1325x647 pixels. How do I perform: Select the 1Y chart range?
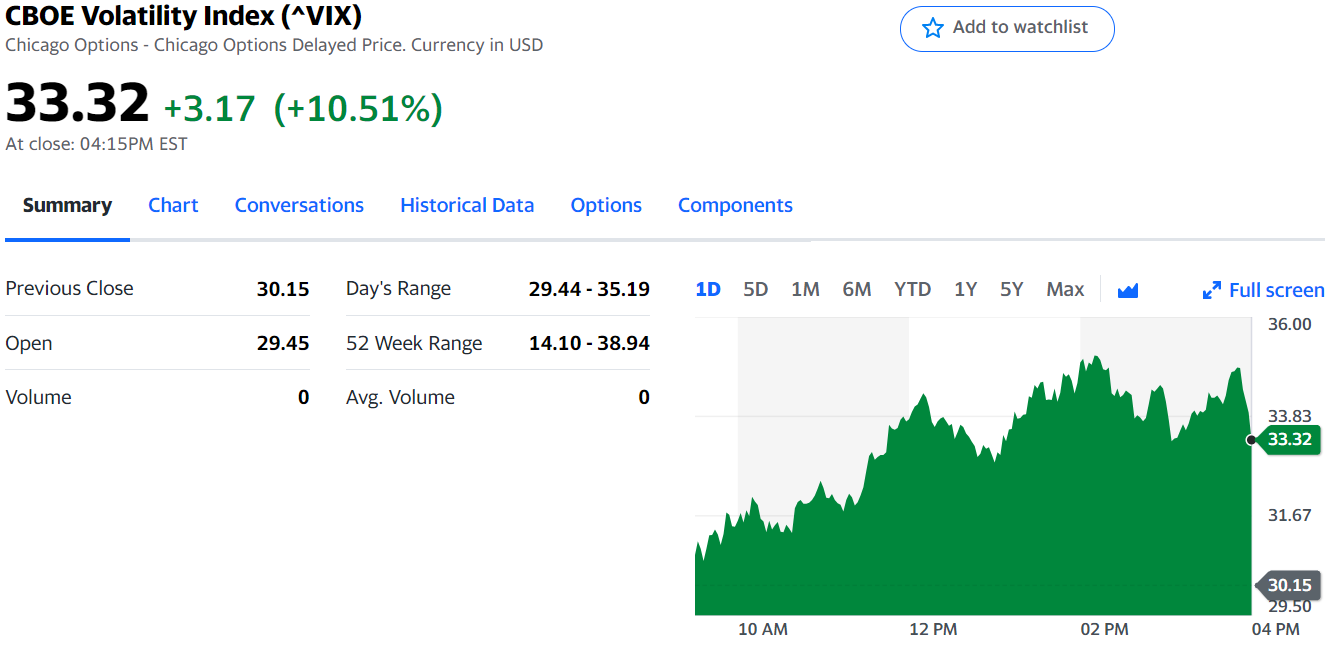965,289
